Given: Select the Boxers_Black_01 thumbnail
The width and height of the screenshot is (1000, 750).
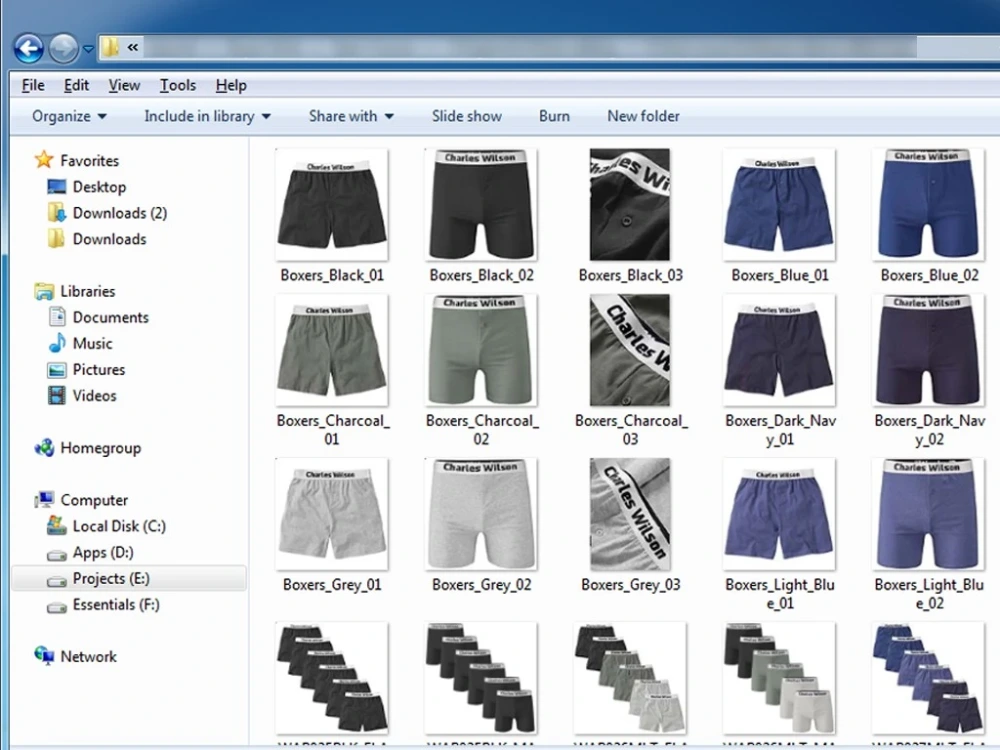Looking at the screenshot, I should pos(332,204).
